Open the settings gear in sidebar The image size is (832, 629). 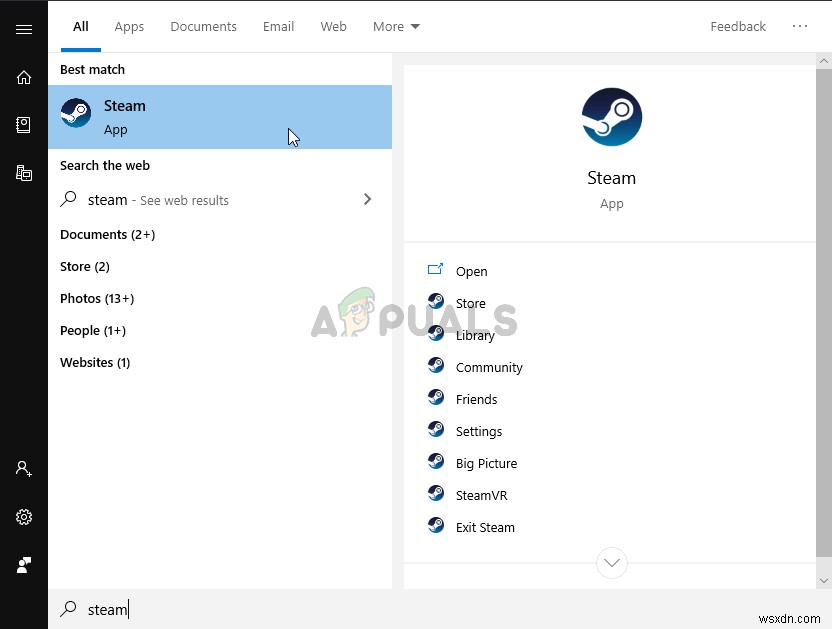pyautogui.click(x=24, y=516)
